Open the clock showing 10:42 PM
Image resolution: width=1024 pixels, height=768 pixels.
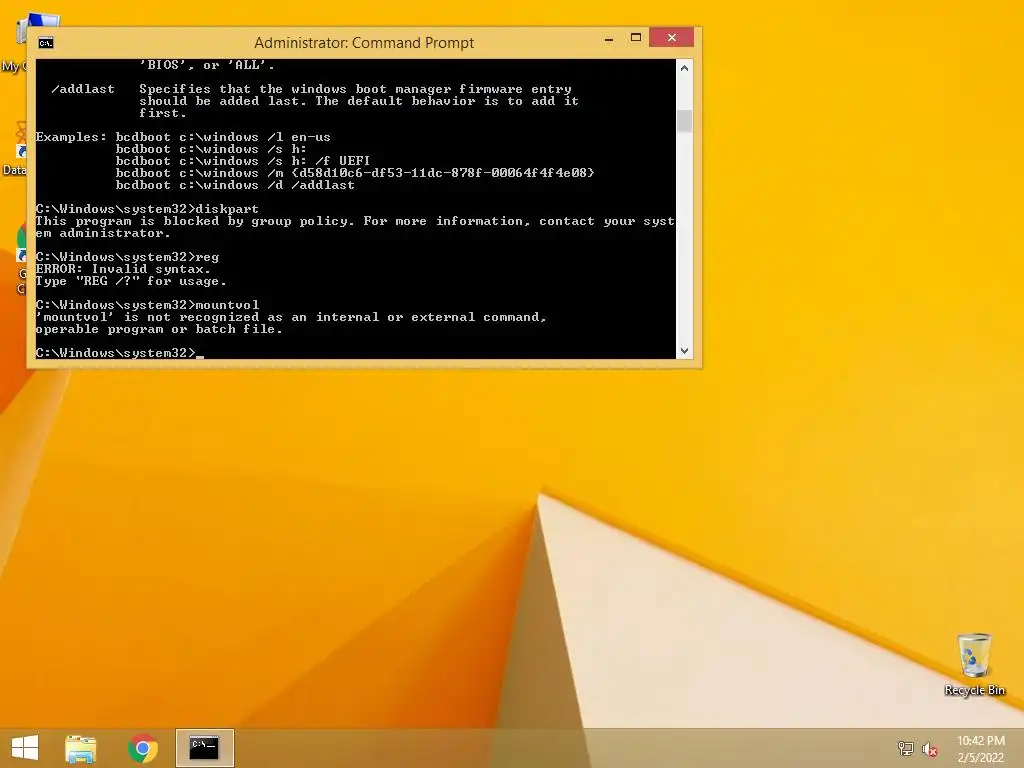point(980,749)
